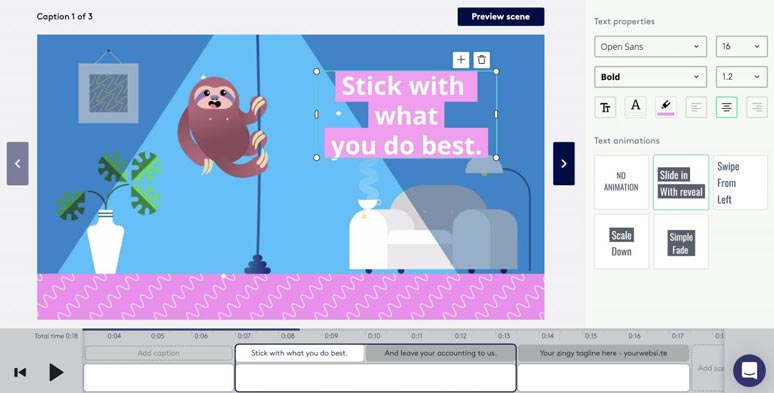This screenshot has width=774, height=393.
Task: Open the chat support bubble
Action: (x=749, y=370)
